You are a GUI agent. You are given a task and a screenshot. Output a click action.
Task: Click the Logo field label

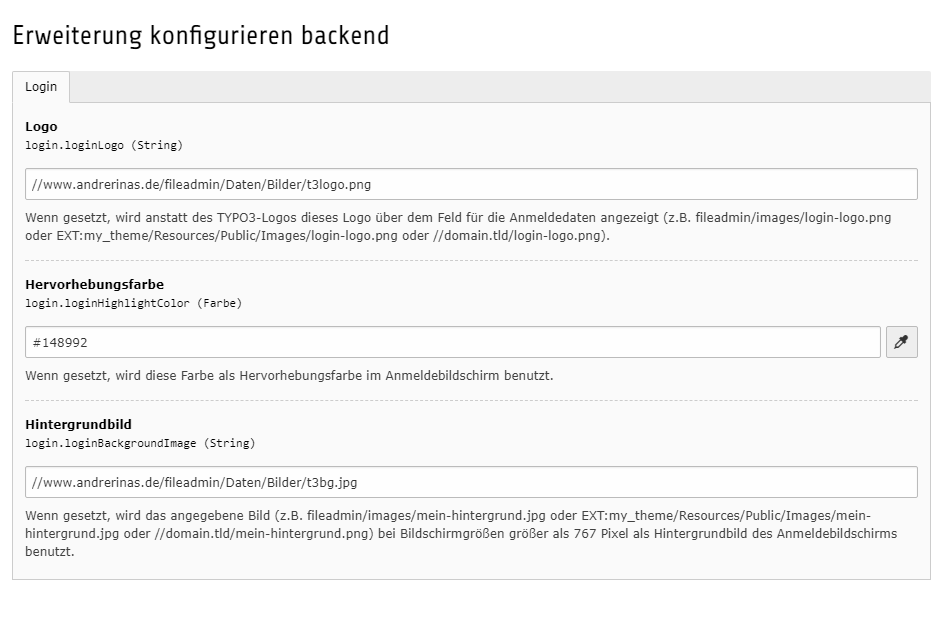(41, 127)
